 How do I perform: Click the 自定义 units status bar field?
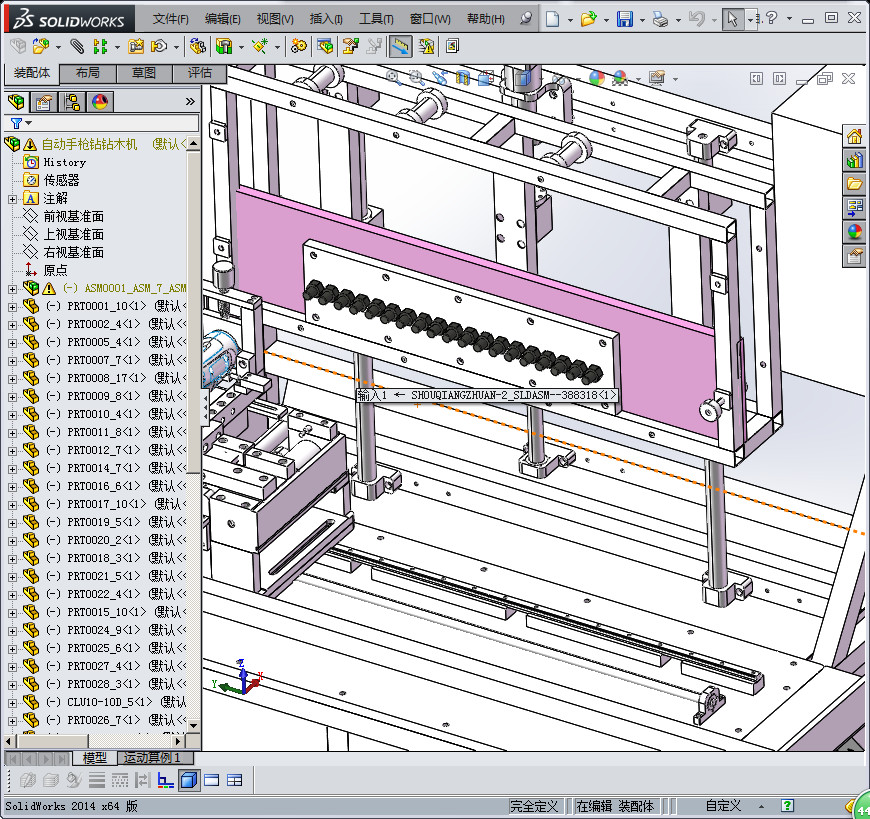(x=722, y=806)
